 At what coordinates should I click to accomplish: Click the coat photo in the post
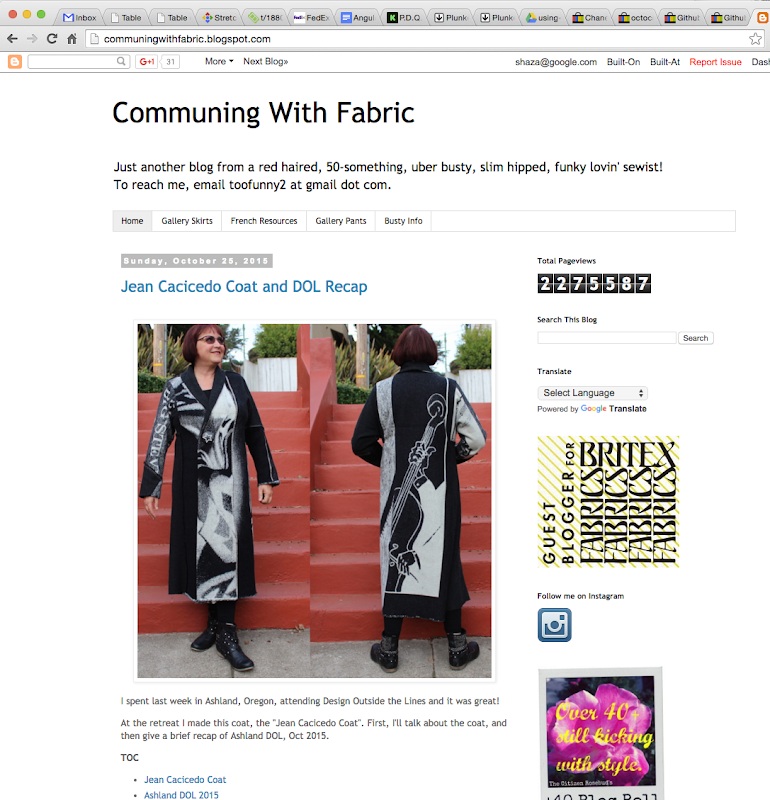[314, 501]
